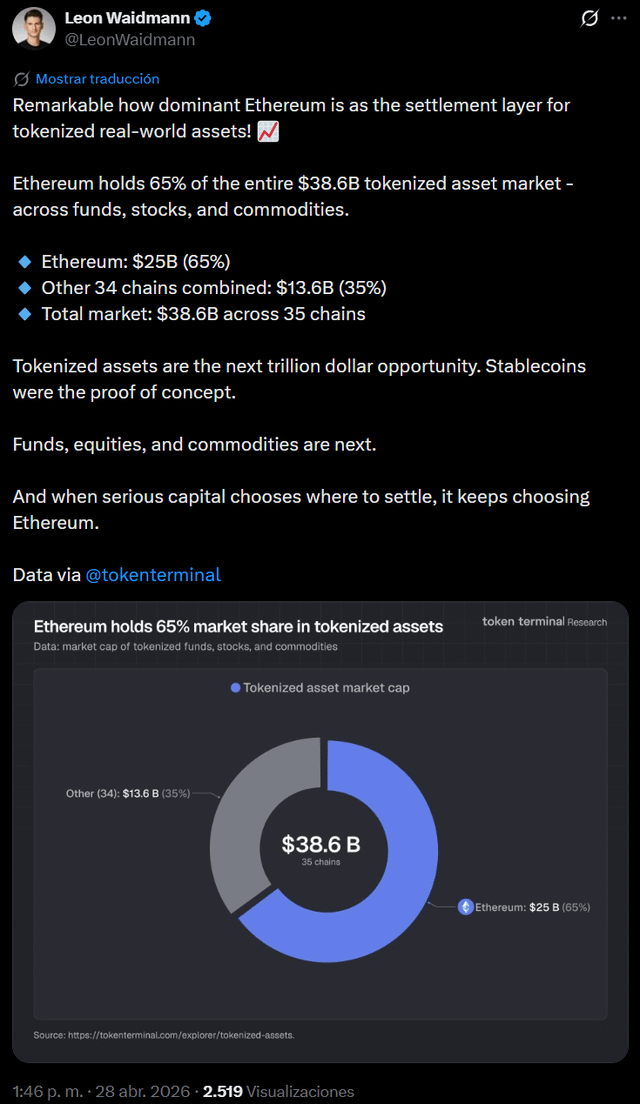Viewport: 640px width, 1104px height.
Task: Click the token terminal Research logo
Action: coord(544,621)
